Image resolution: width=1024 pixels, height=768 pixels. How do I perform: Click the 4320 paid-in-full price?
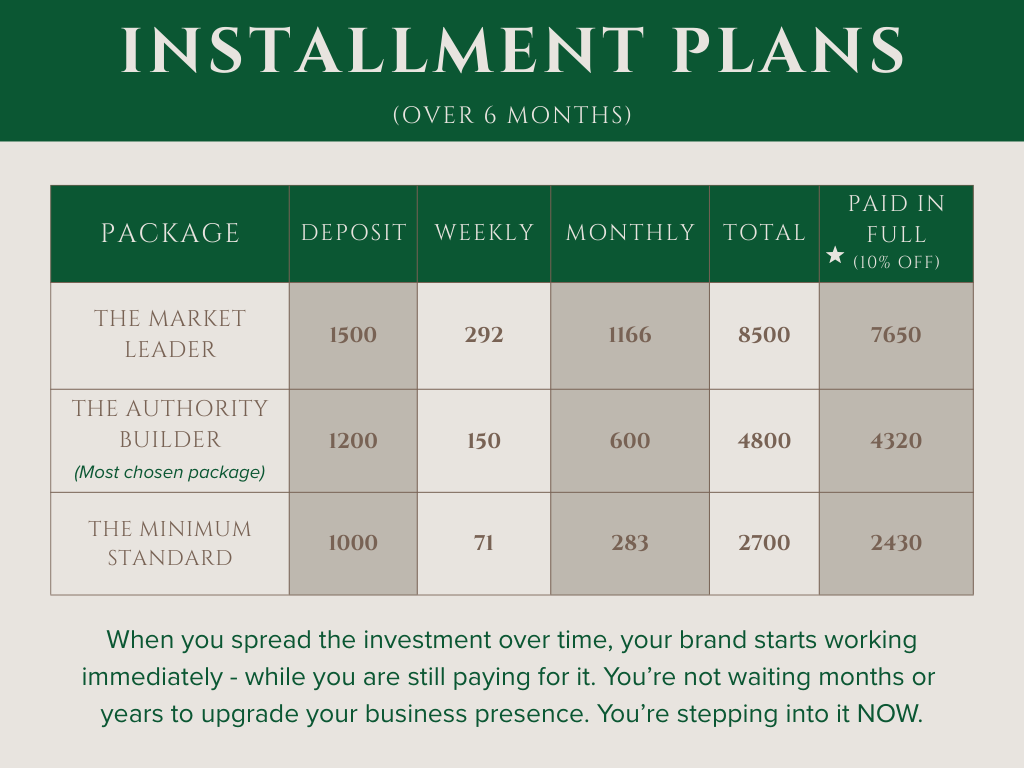896,441
